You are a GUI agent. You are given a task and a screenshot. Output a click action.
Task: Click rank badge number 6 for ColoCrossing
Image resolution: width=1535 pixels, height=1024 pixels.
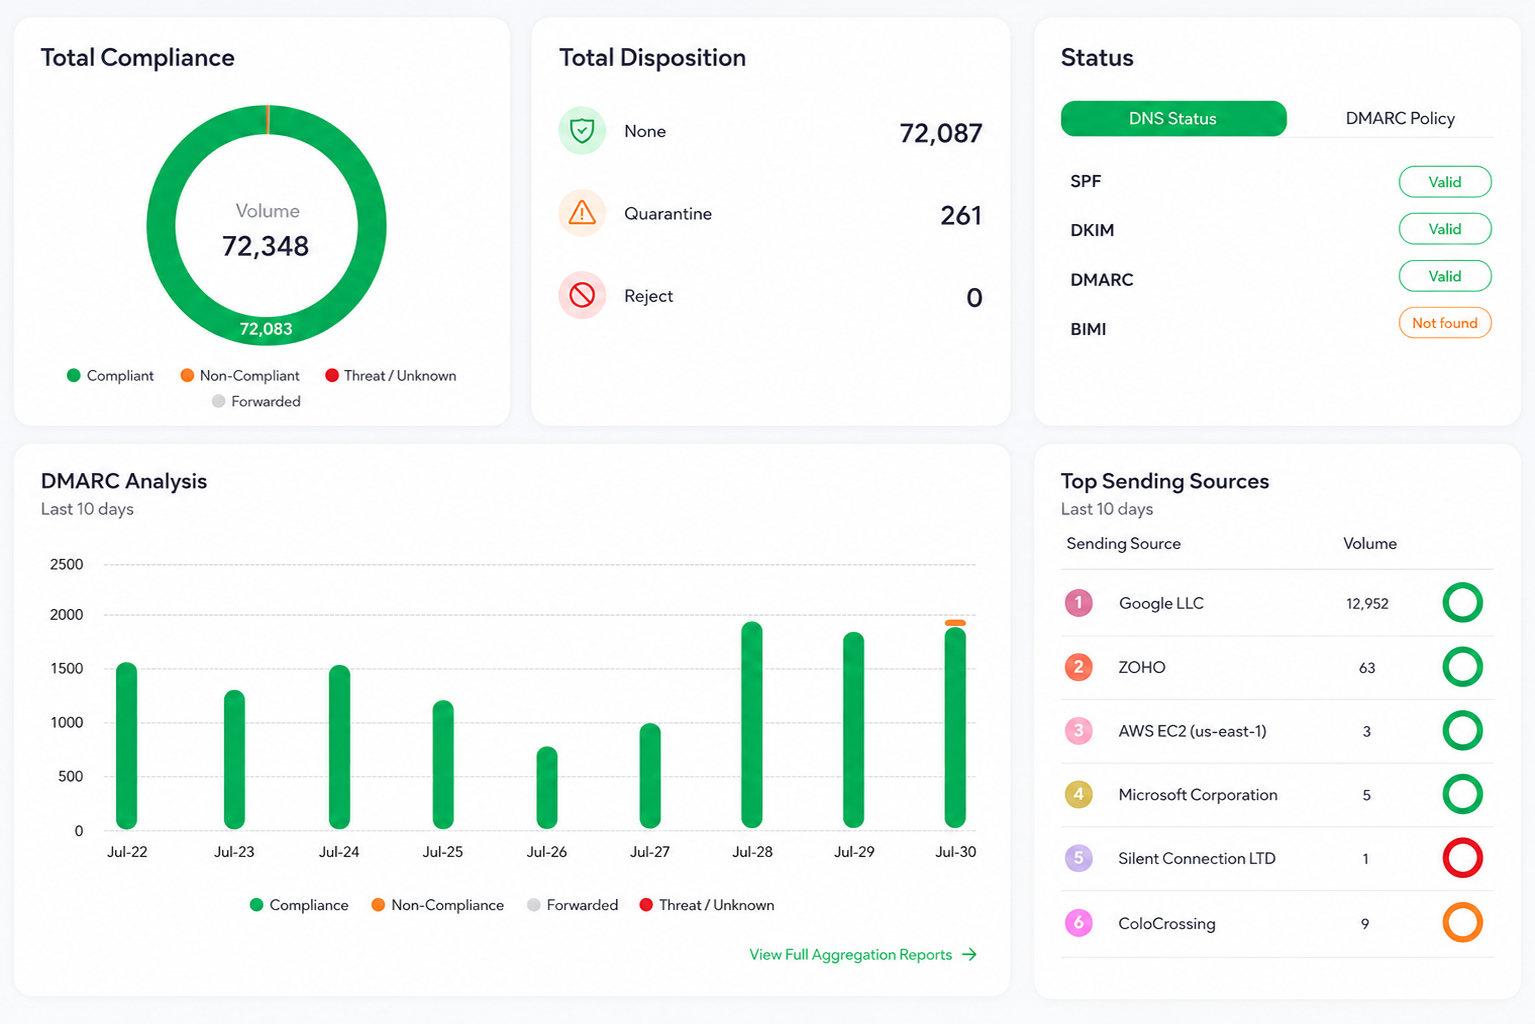(x=1078, y=922)
